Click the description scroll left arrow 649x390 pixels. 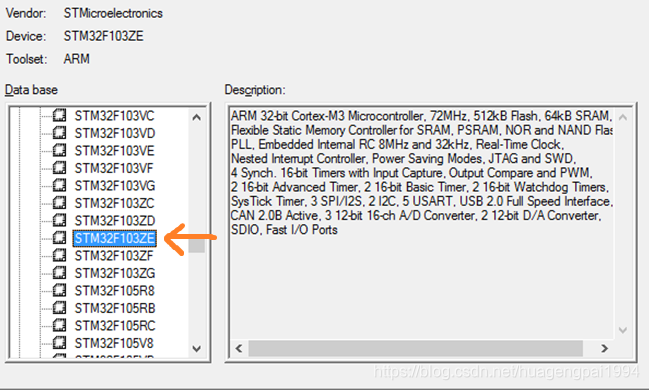click(x=239, y=348)
